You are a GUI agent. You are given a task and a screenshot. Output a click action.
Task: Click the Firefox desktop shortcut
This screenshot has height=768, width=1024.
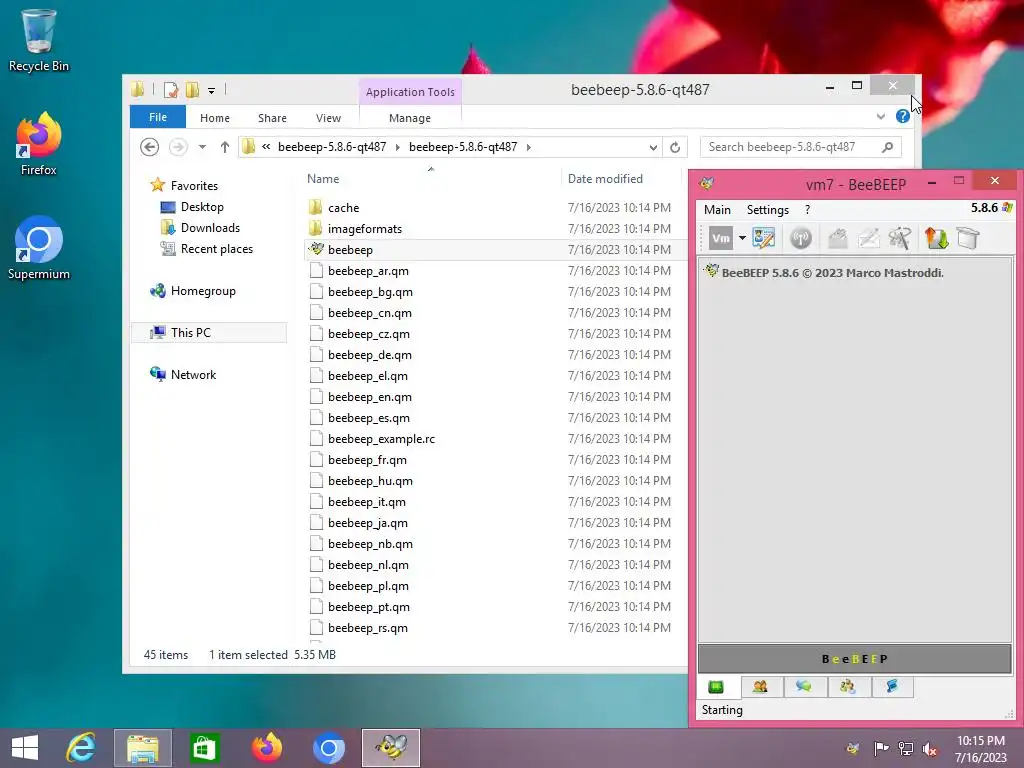point(39,144)
